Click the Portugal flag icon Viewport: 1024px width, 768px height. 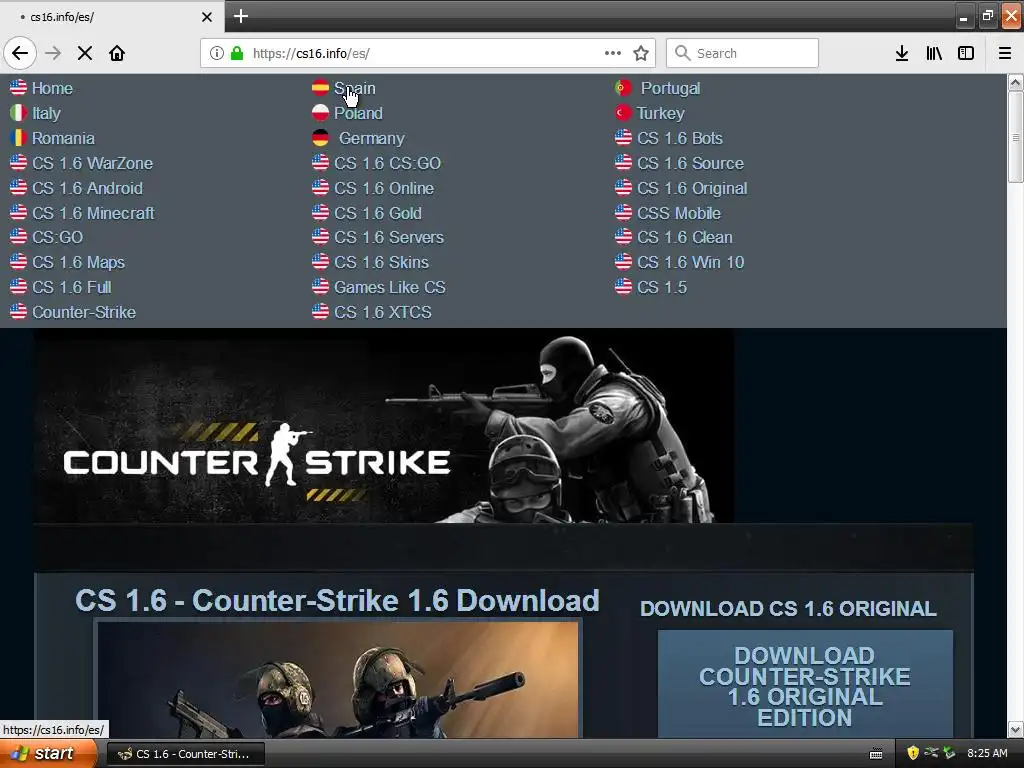pyautogui.click(x=623, y=88)
